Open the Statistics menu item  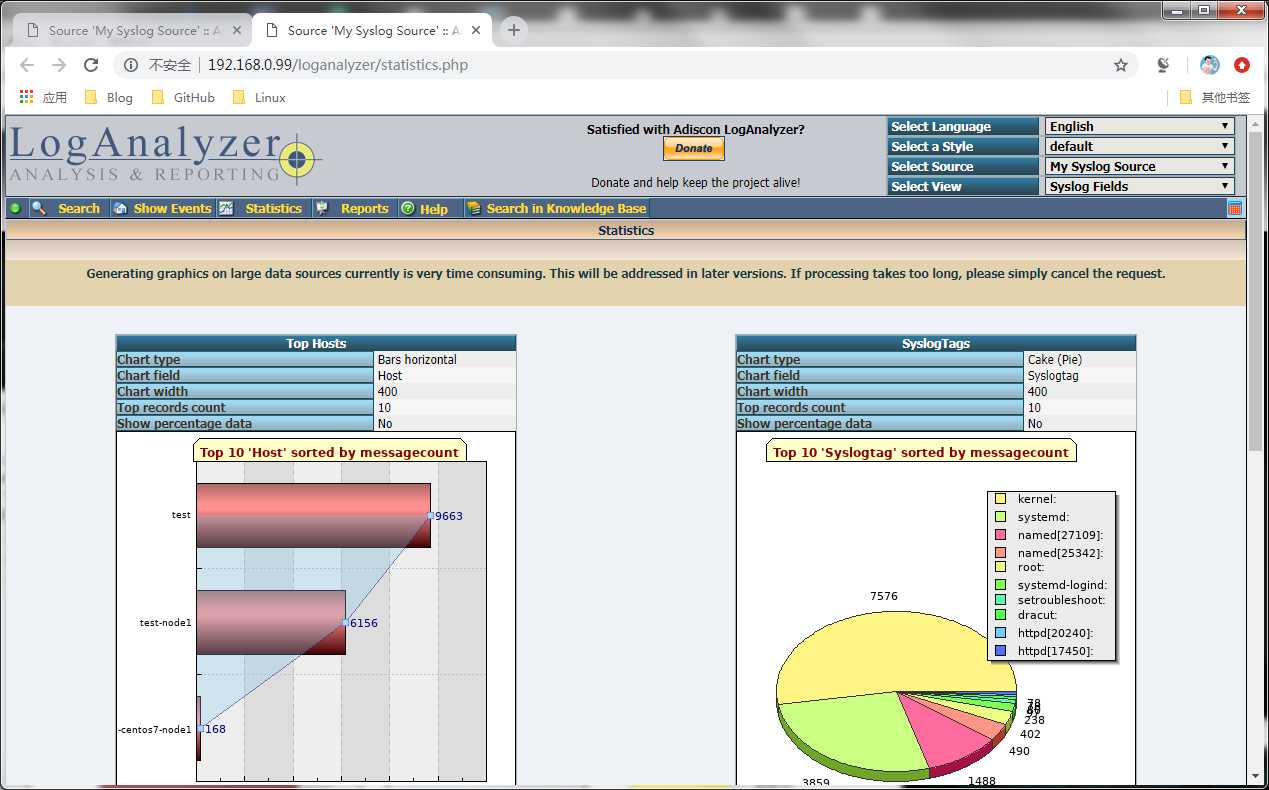273,208
